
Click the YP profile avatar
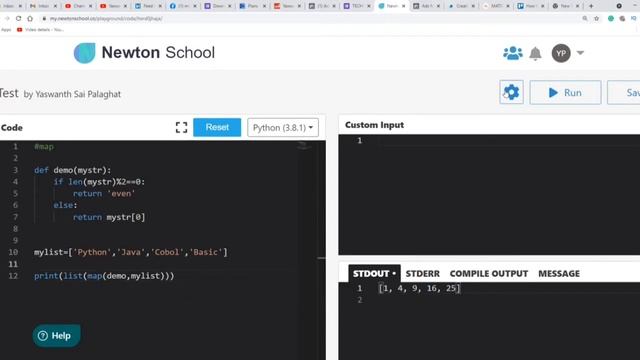tap(561, 53)
